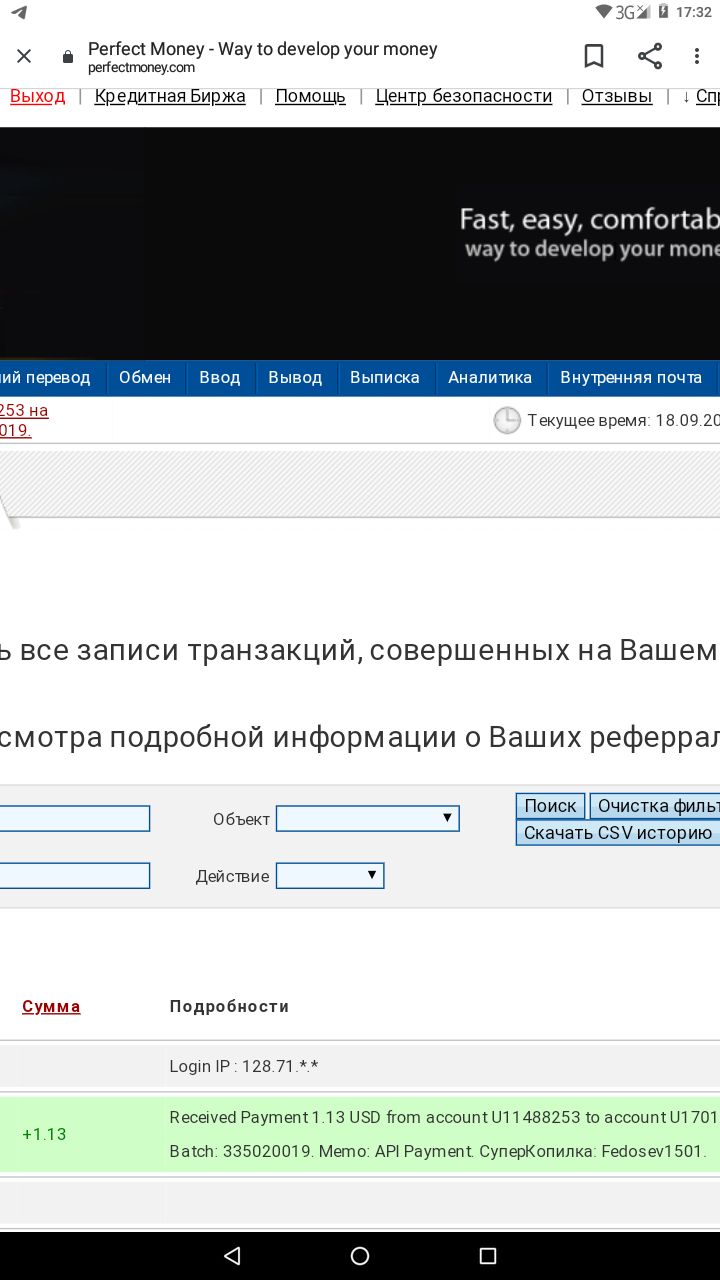Open the Внутренняя почта menu tab
This screenshot has height=1280, width=720.
pyautogui.click(x=631, y=378)
